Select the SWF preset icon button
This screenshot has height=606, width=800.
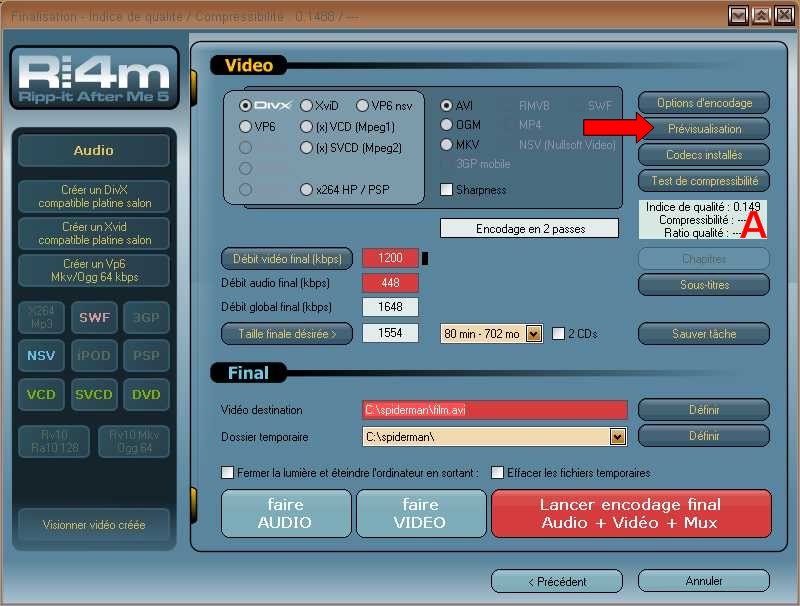click(94, 318)
